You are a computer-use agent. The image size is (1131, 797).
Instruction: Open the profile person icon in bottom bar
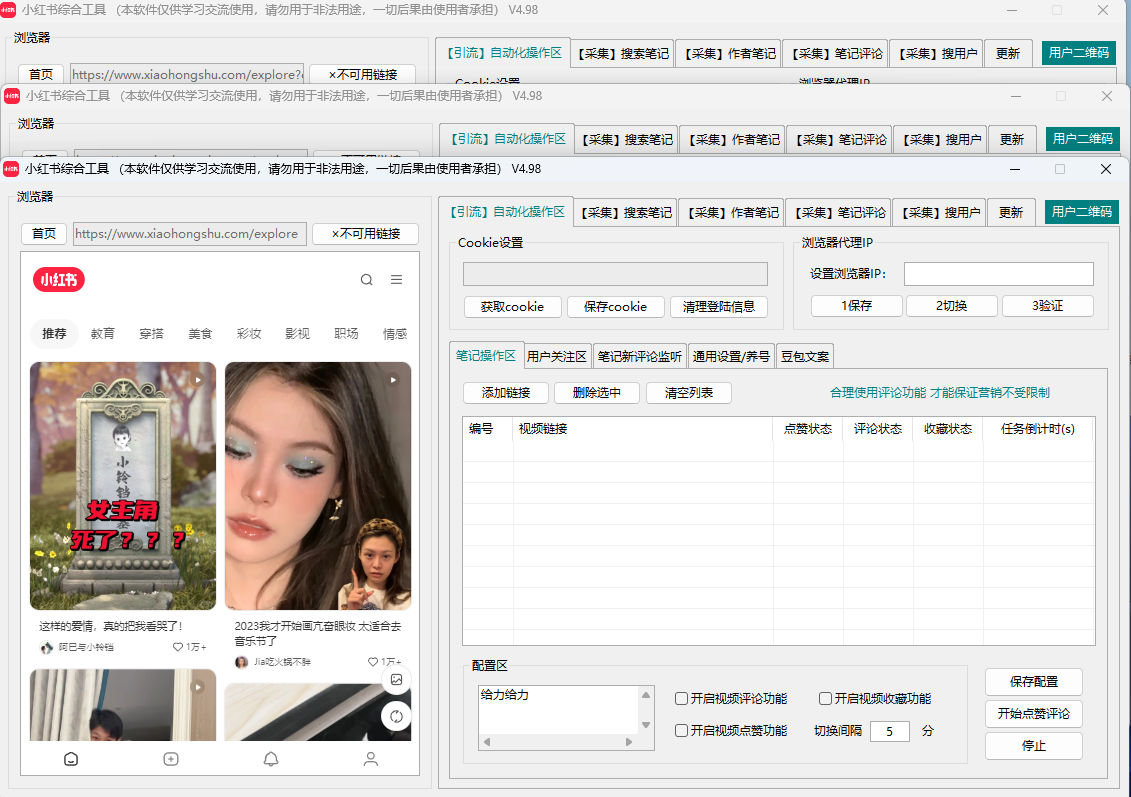371,759
